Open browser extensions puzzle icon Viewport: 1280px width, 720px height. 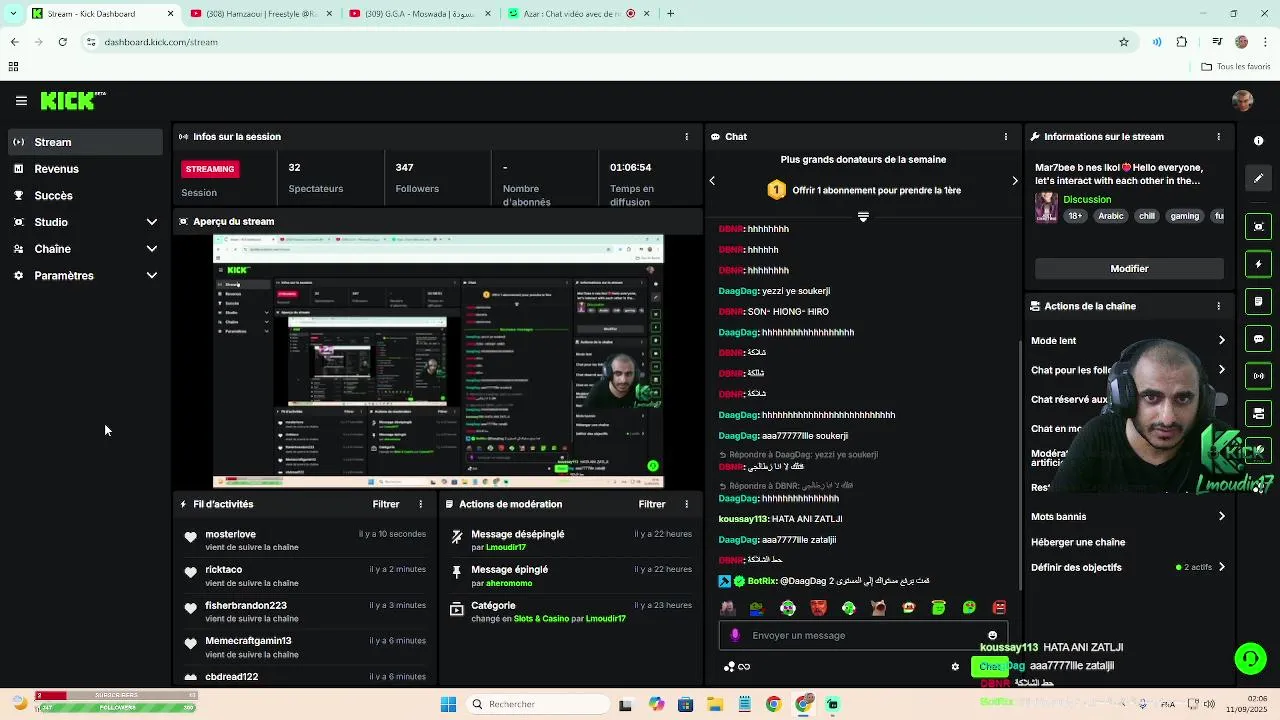[x=1182, y=42]
